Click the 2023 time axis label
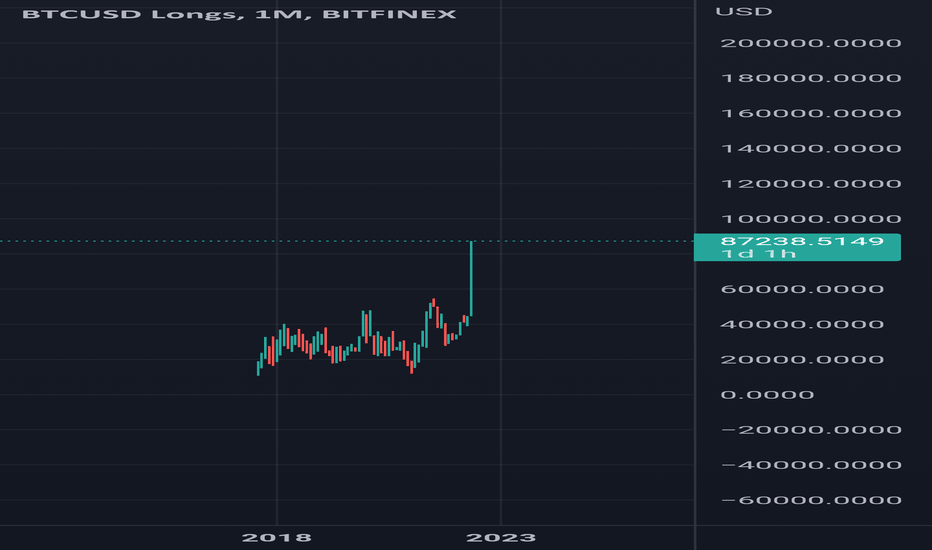 pyautogui.click(x=501, y=538)
